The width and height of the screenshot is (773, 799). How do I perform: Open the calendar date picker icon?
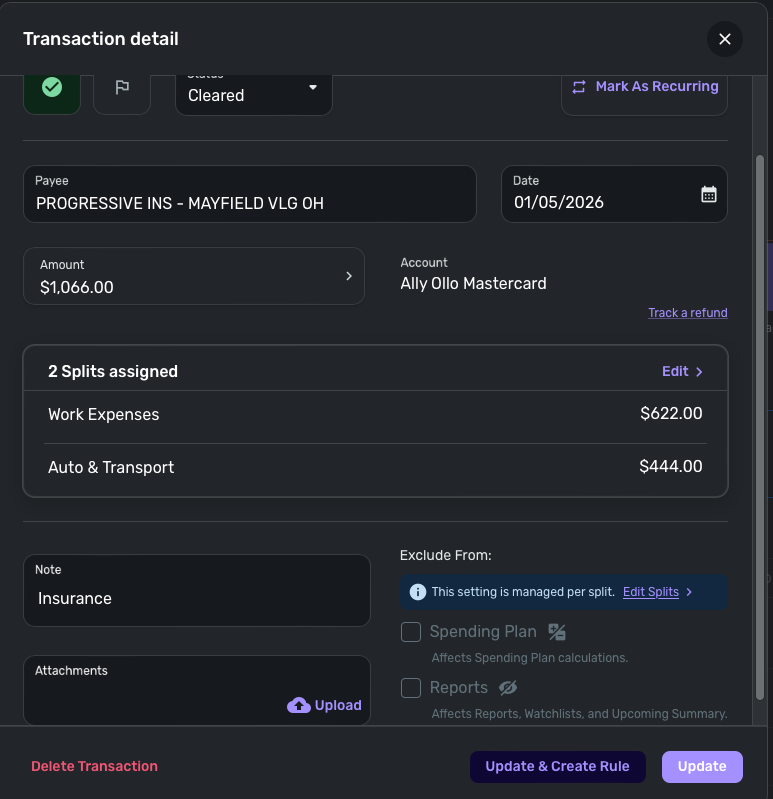[x=709, y=194]
